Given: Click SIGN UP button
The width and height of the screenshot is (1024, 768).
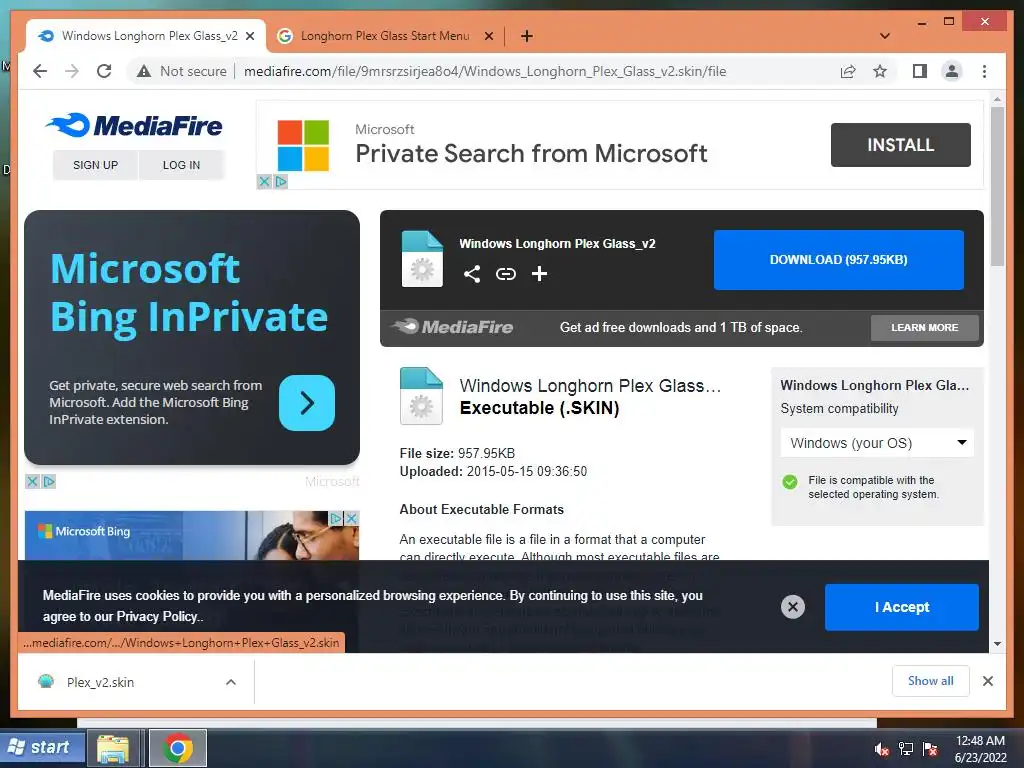Looking at the screenshot, I should coord(95,165).
